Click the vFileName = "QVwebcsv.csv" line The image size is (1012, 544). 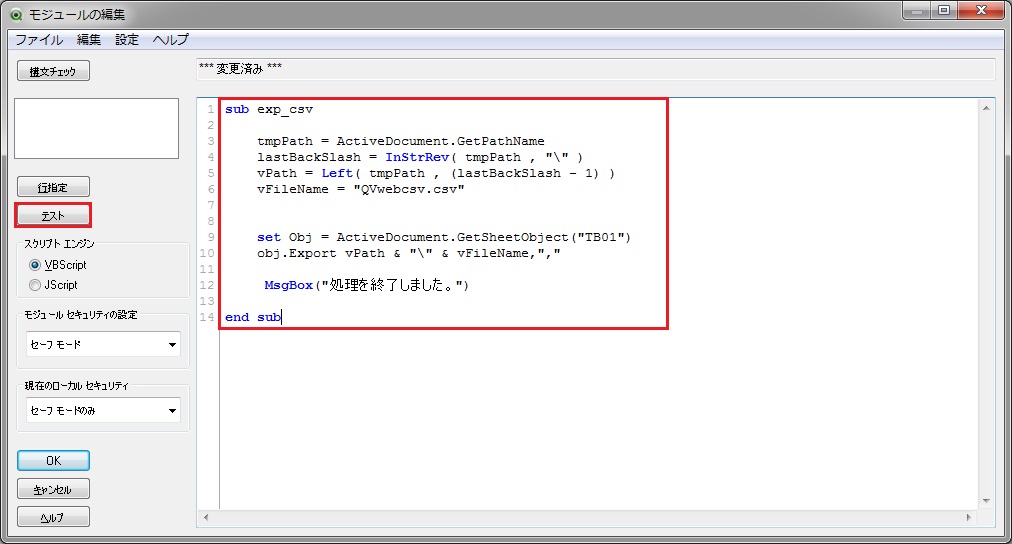[x=360, y=189]
